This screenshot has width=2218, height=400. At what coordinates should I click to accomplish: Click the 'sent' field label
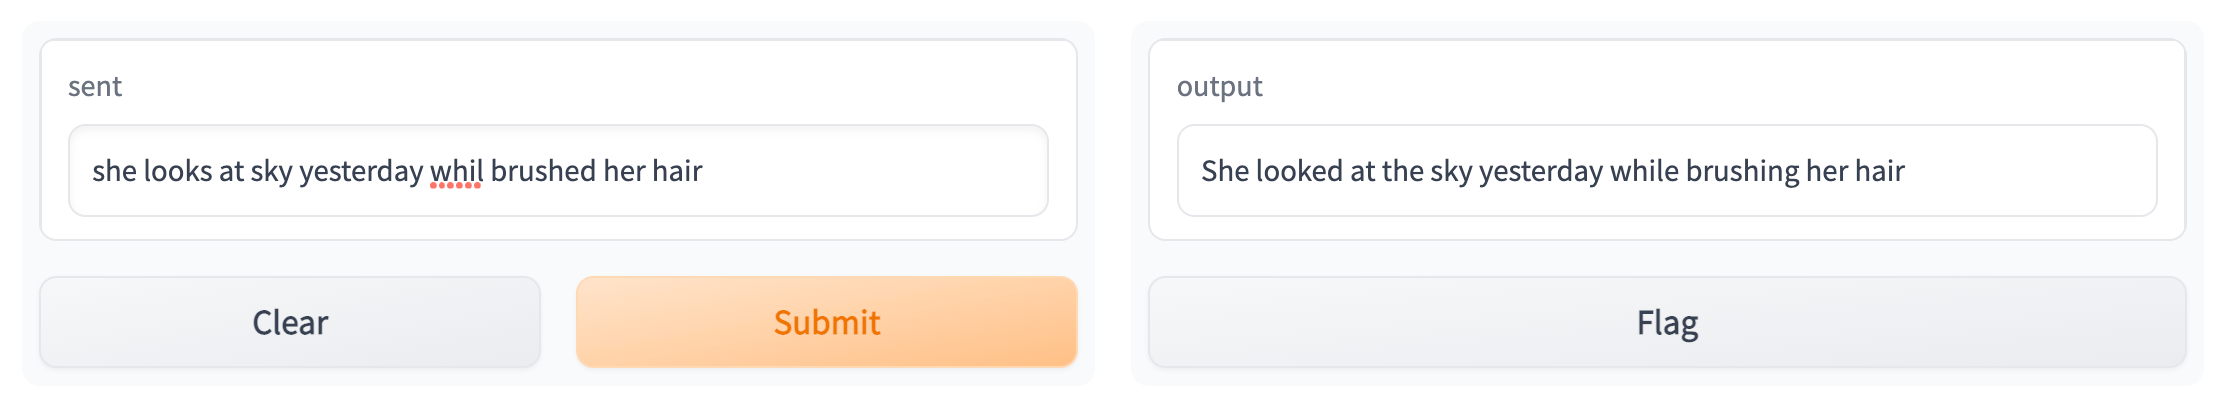click(95, 87)
